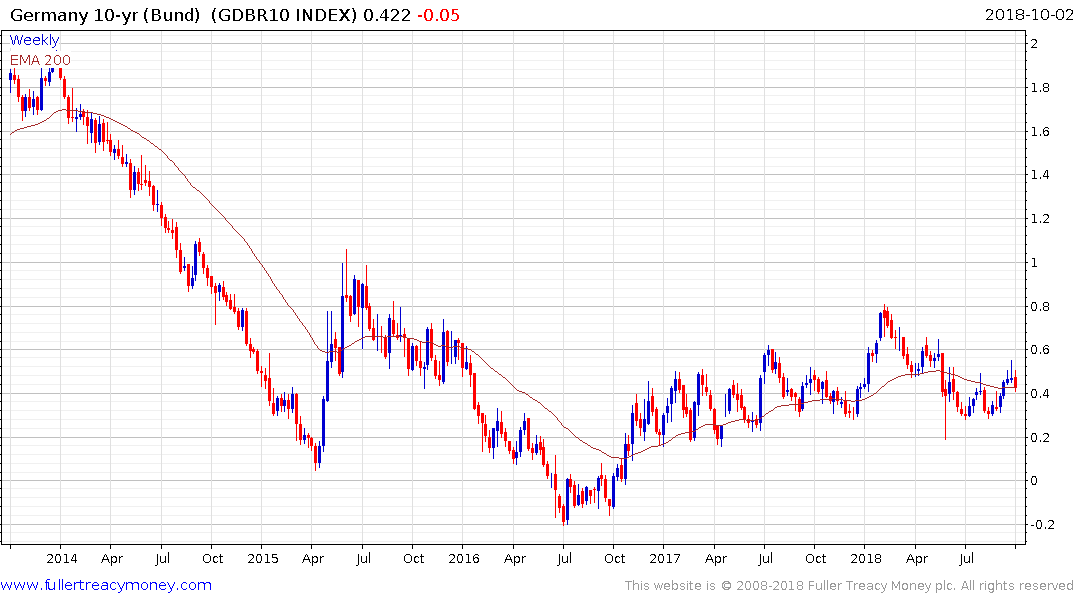Select the 2015 x-axis label

pos(263,559)
